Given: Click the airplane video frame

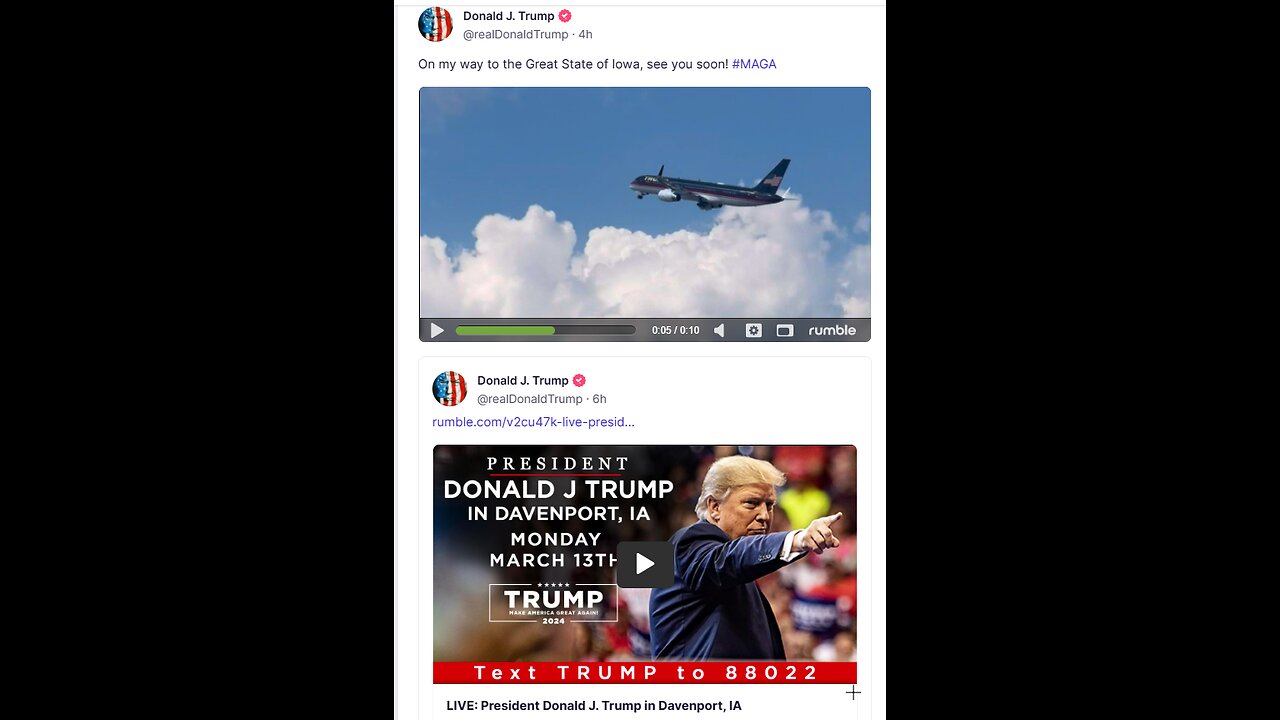Looking at the screenshot, I should (x=645, y=203).
